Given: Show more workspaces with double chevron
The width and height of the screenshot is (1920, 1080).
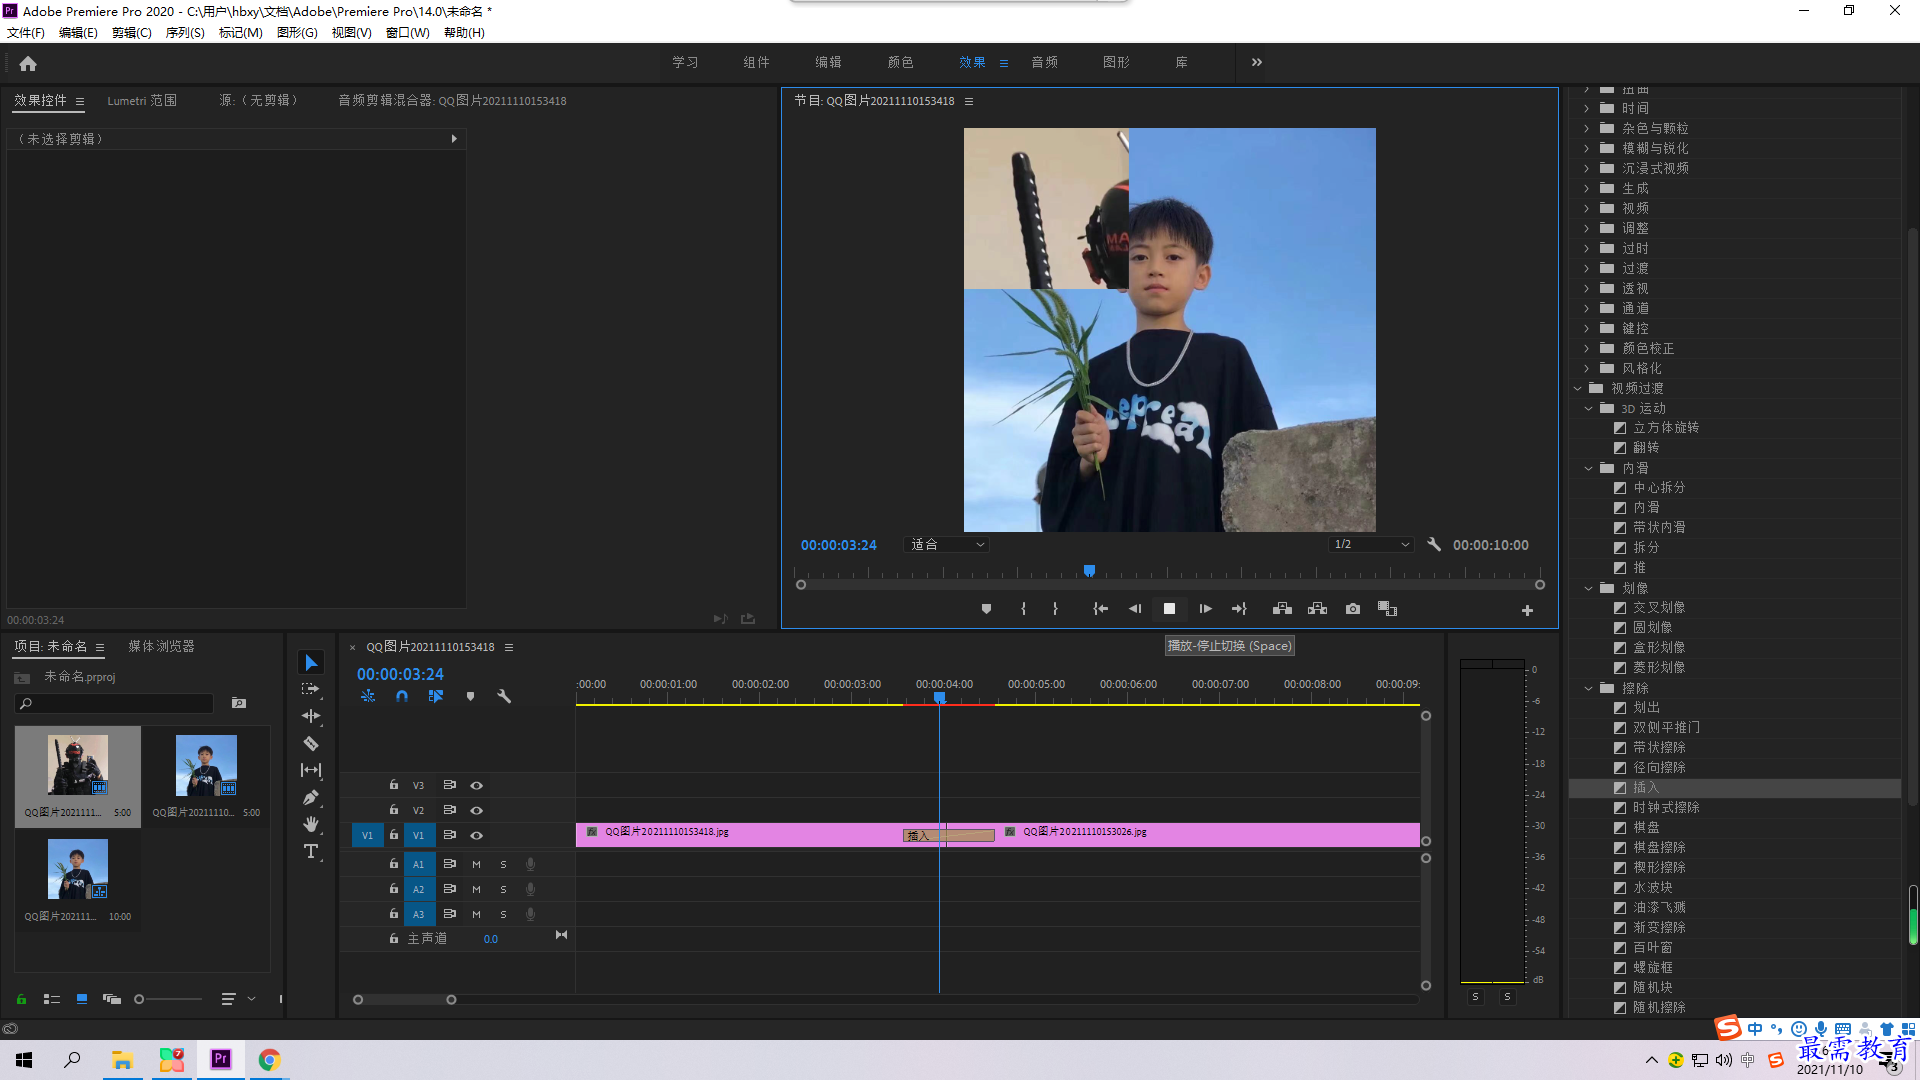Looking at the screenshot, I should click(1256, 62).
